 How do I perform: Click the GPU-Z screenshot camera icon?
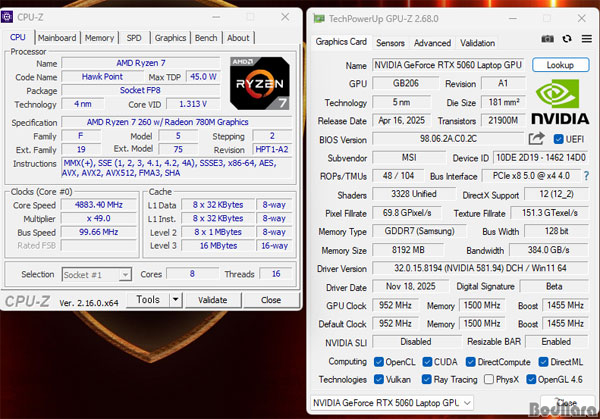tap(548, 40)
